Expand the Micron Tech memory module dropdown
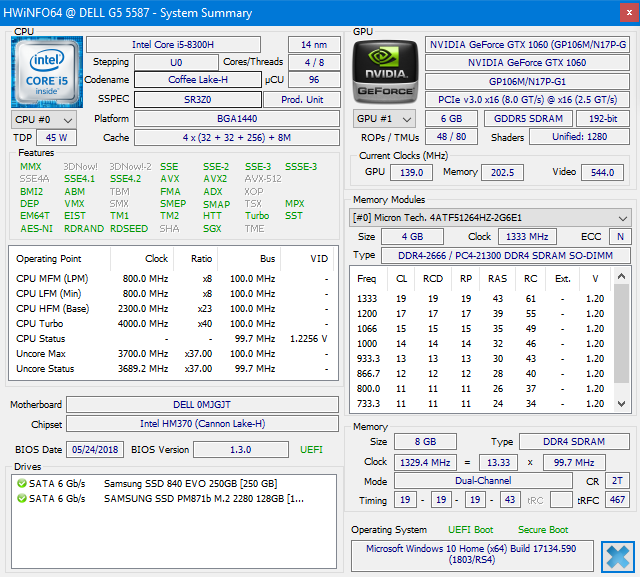640x577 pixels. click(490, 217)
